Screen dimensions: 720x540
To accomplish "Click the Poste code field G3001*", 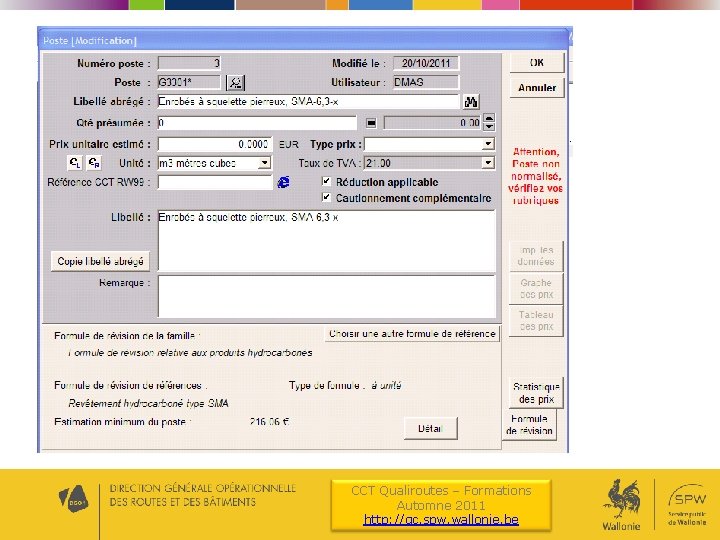I will (x=189, y=82).
